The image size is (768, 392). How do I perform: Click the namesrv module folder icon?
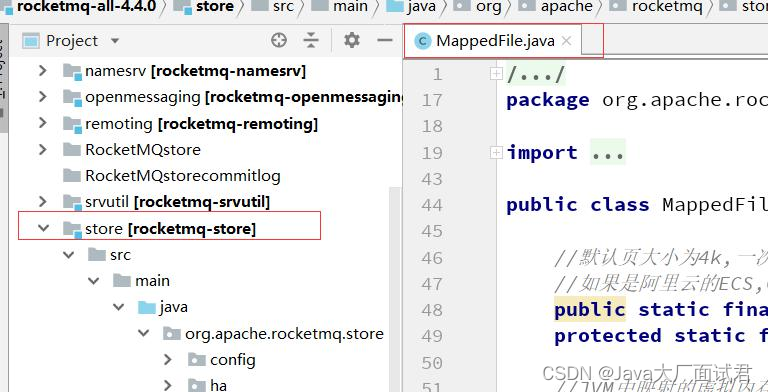[72, 72]
